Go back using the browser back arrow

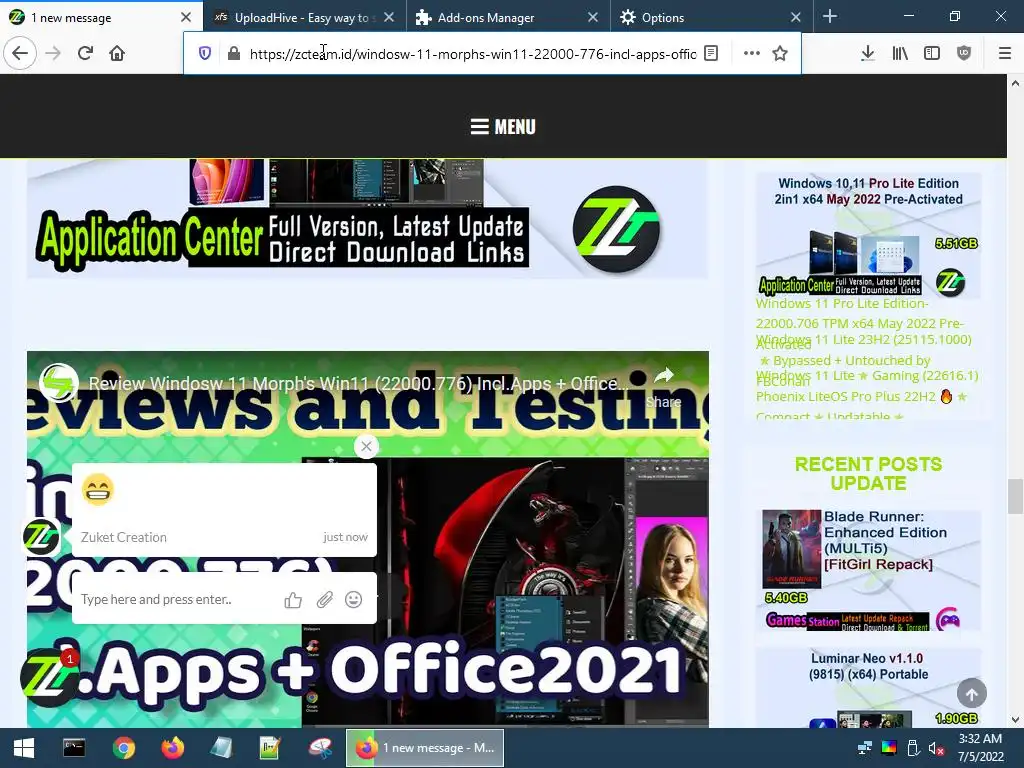20,53
